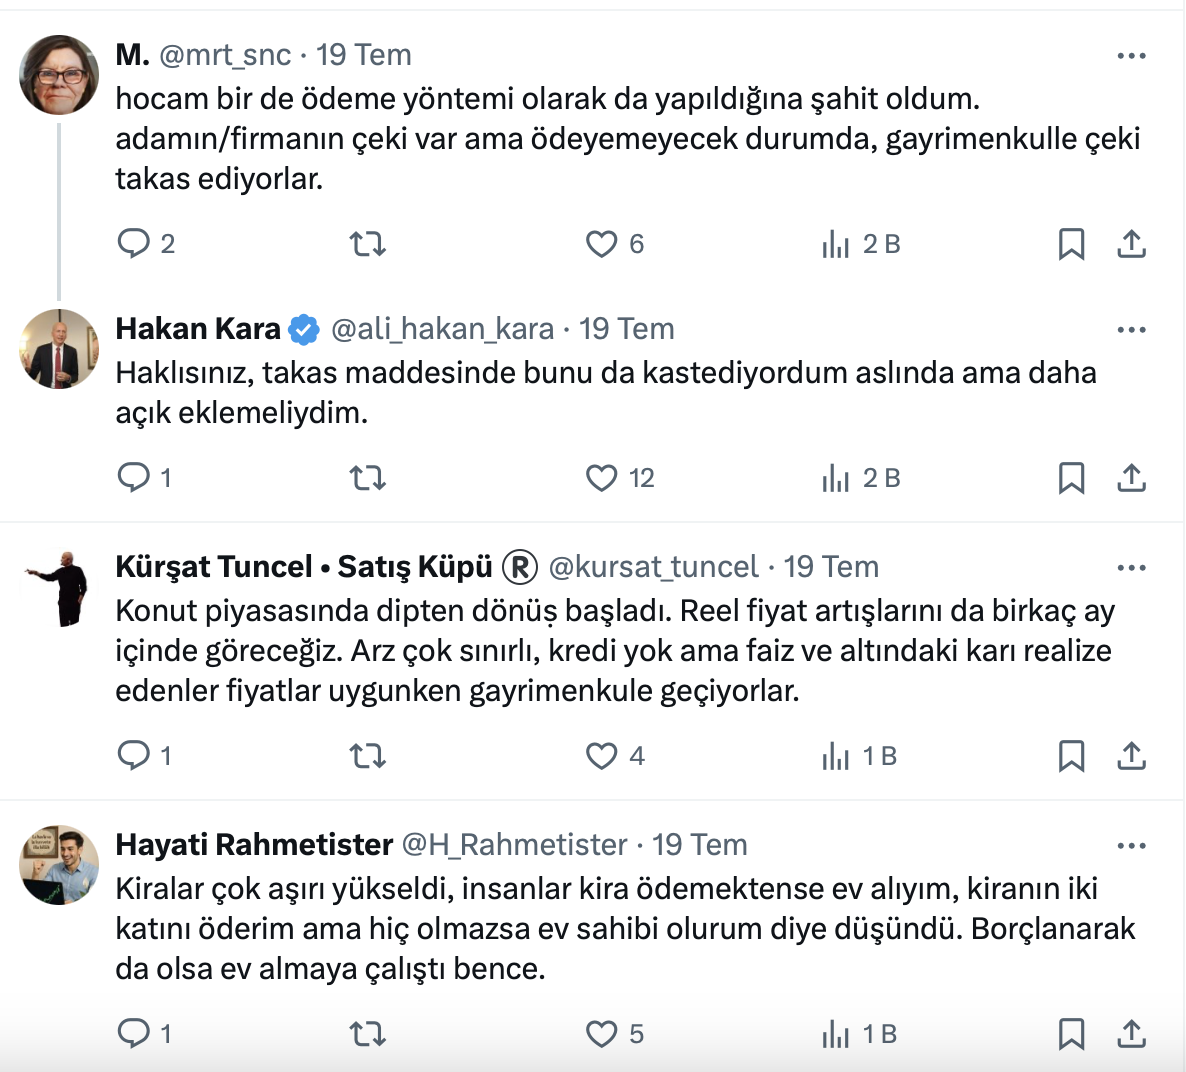Image resolution: width=1186 pixels, height=1072 pixels.
Task: Share Hayati Rahmetister's tweet
Action: pyautogui.click(x=1131, y=1033)
